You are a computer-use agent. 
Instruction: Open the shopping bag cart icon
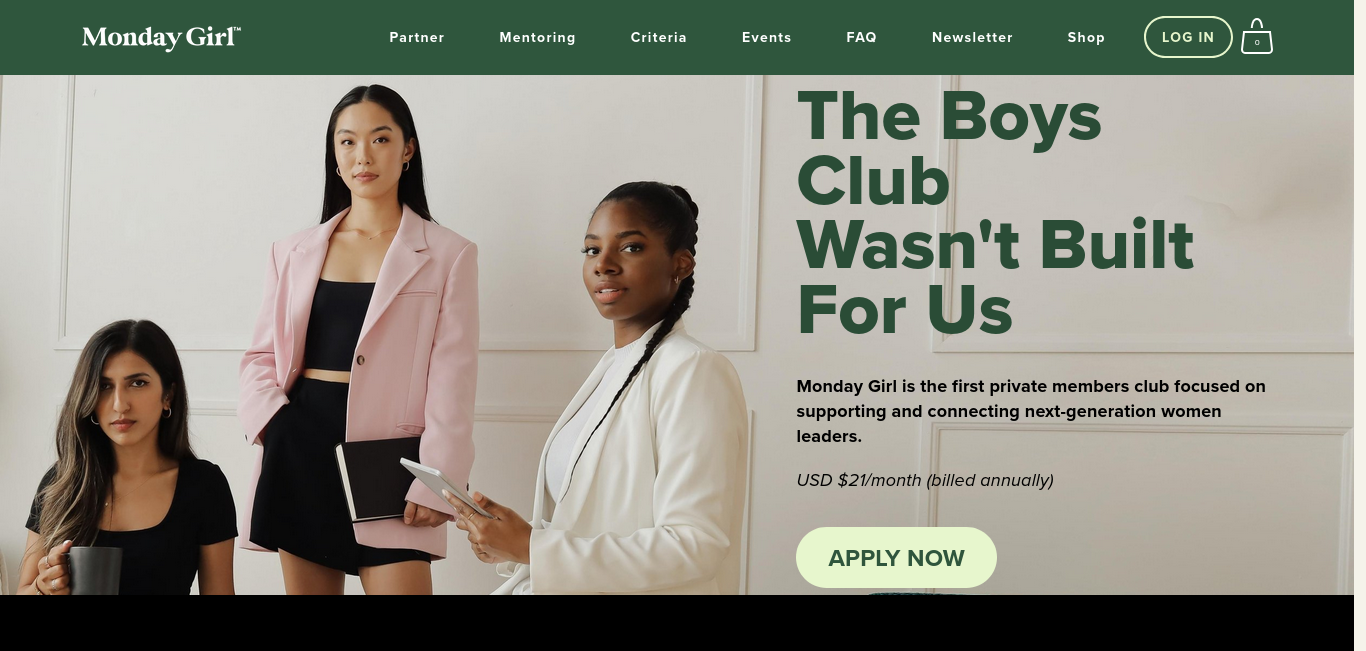coord(1257,37)
